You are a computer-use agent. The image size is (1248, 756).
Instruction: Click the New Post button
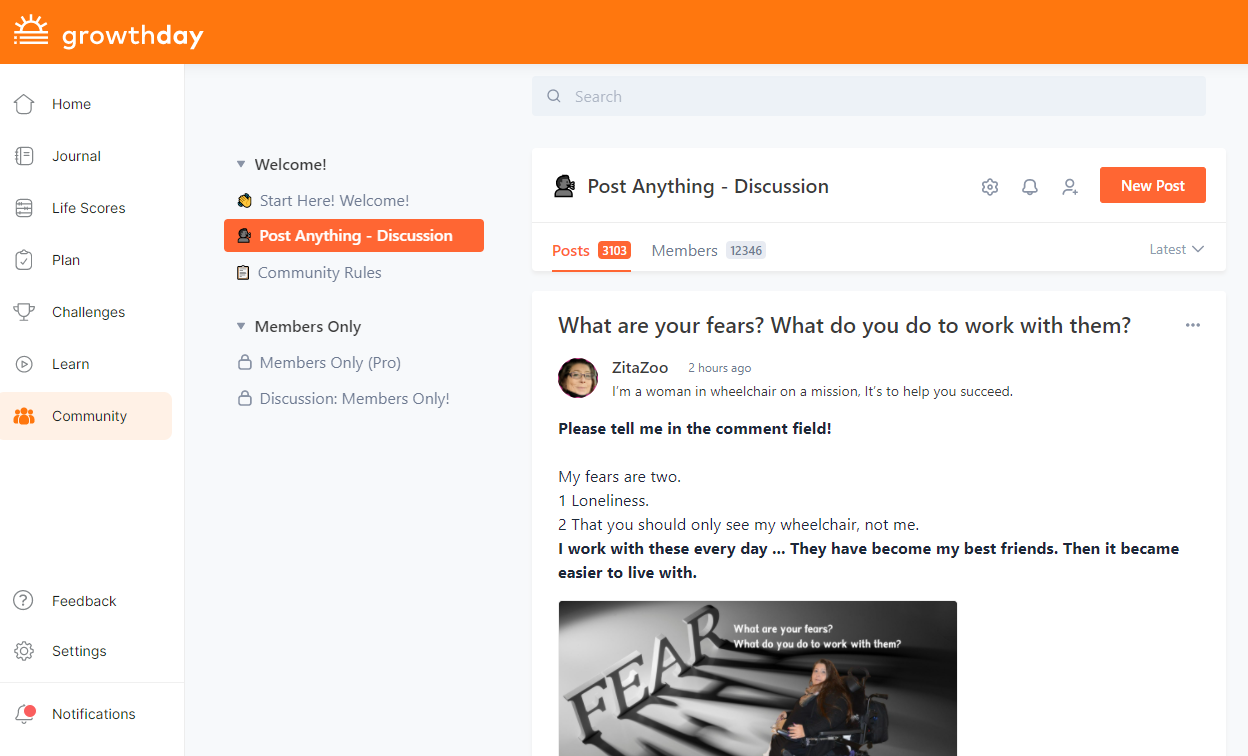[x=1153, y=185]
